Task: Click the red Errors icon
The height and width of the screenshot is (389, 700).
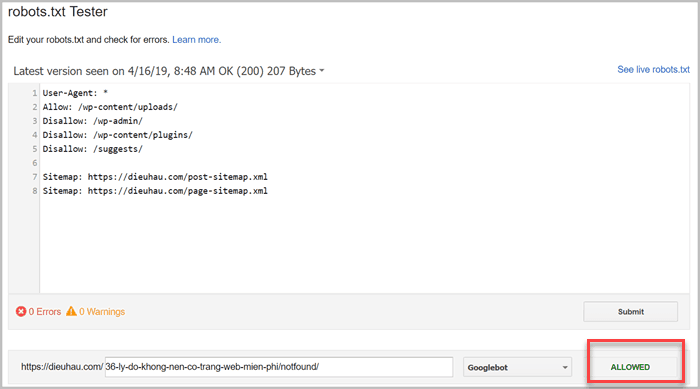Action: [21, 311]
